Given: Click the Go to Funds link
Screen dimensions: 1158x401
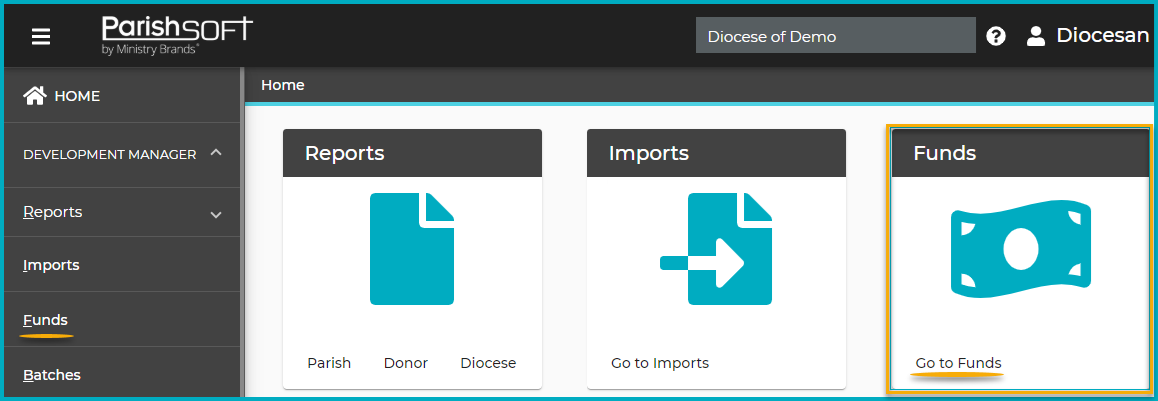Looking at the screenshot, I should 959,363.
